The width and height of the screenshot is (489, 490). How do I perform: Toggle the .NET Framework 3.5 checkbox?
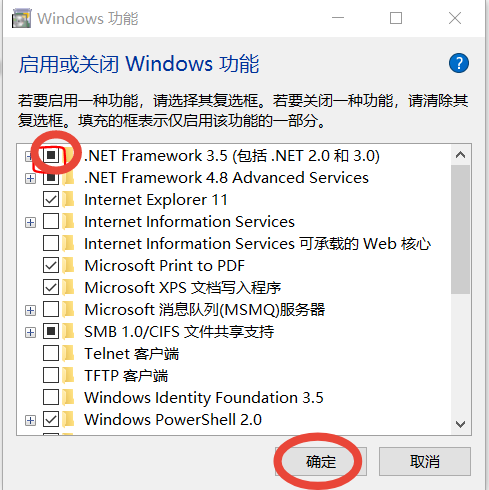pos(51,155)
